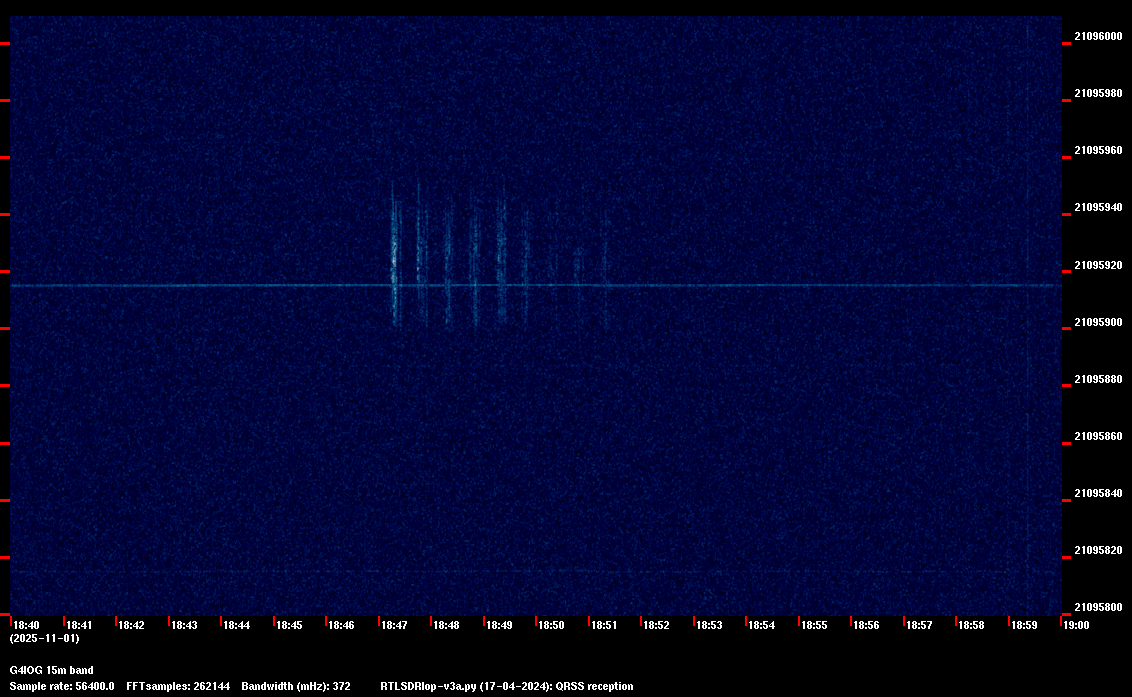This screenshot has width=1132, height=697.
Task: Click the 18:44 time label
Action: [237, 625]
